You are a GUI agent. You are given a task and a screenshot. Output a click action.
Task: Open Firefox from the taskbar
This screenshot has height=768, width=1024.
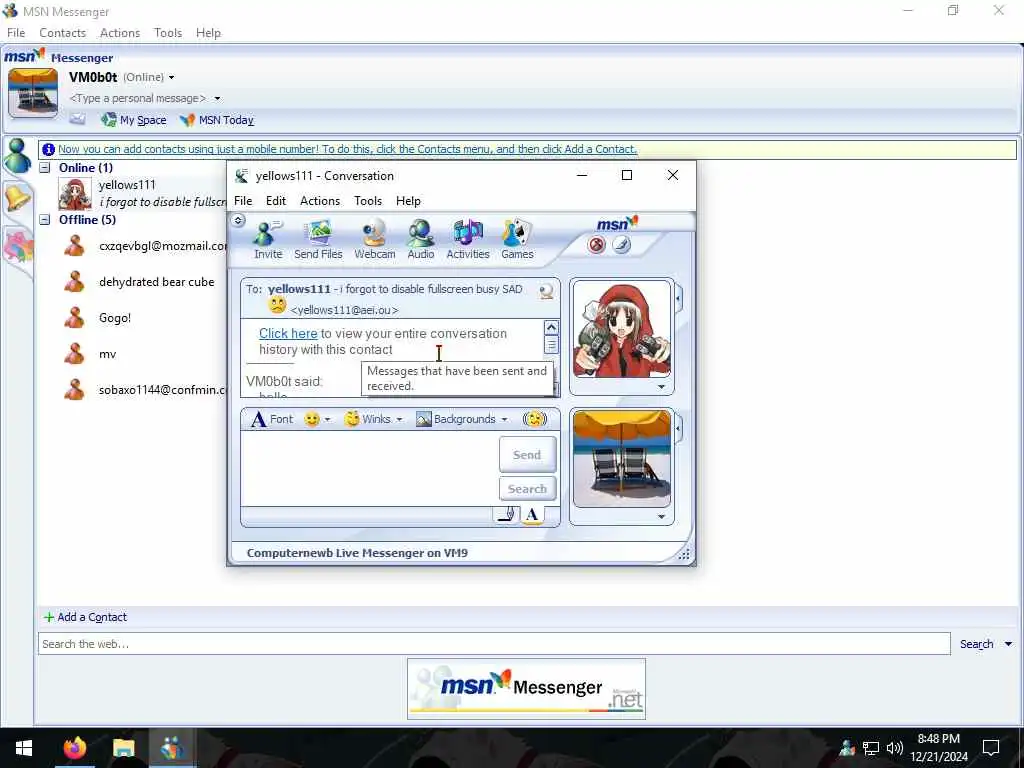pyautogui.click(x=74, y=748)
